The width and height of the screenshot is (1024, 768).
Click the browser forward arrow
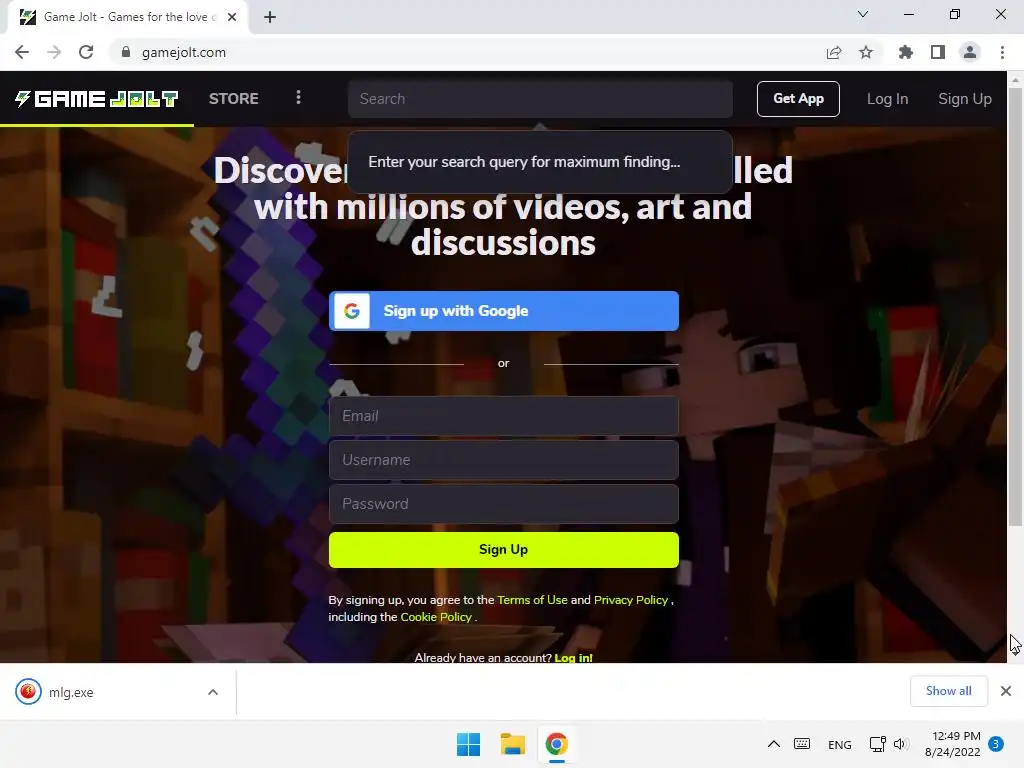pyautogui.click(x=54, y=52)
